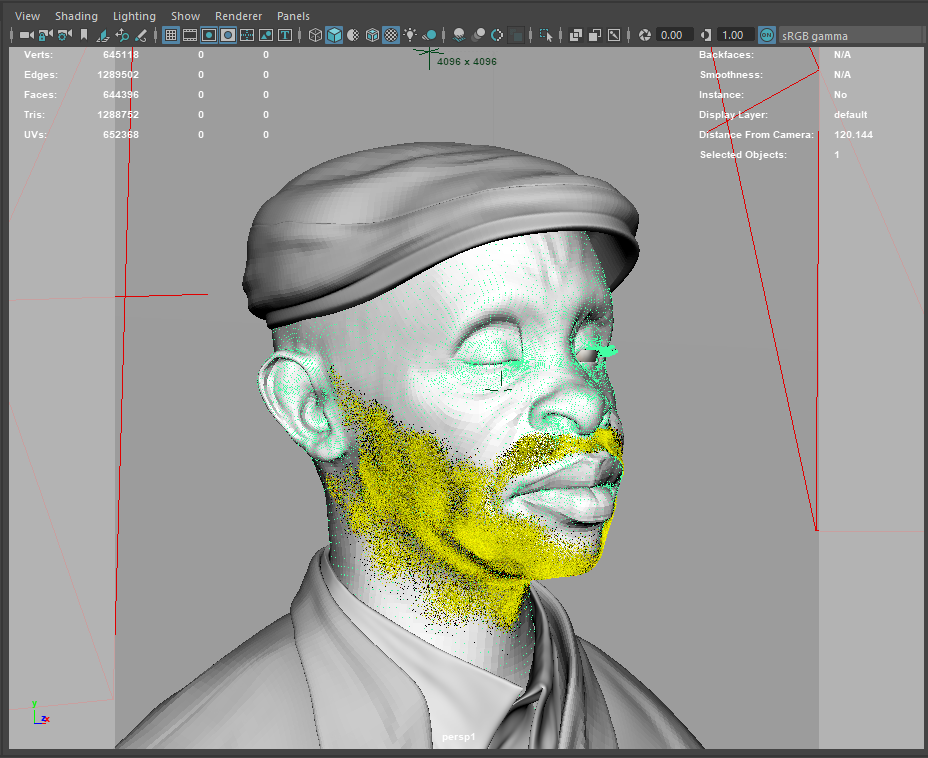Click the Tris: label in the HUD

(34, 115)
